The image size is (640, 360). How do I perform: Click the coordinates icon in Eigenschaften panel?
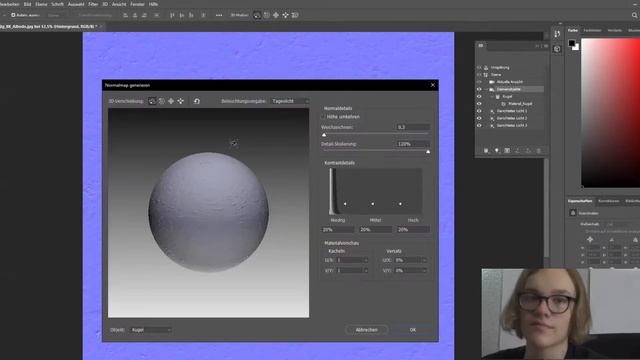click(x=573, y=213)
